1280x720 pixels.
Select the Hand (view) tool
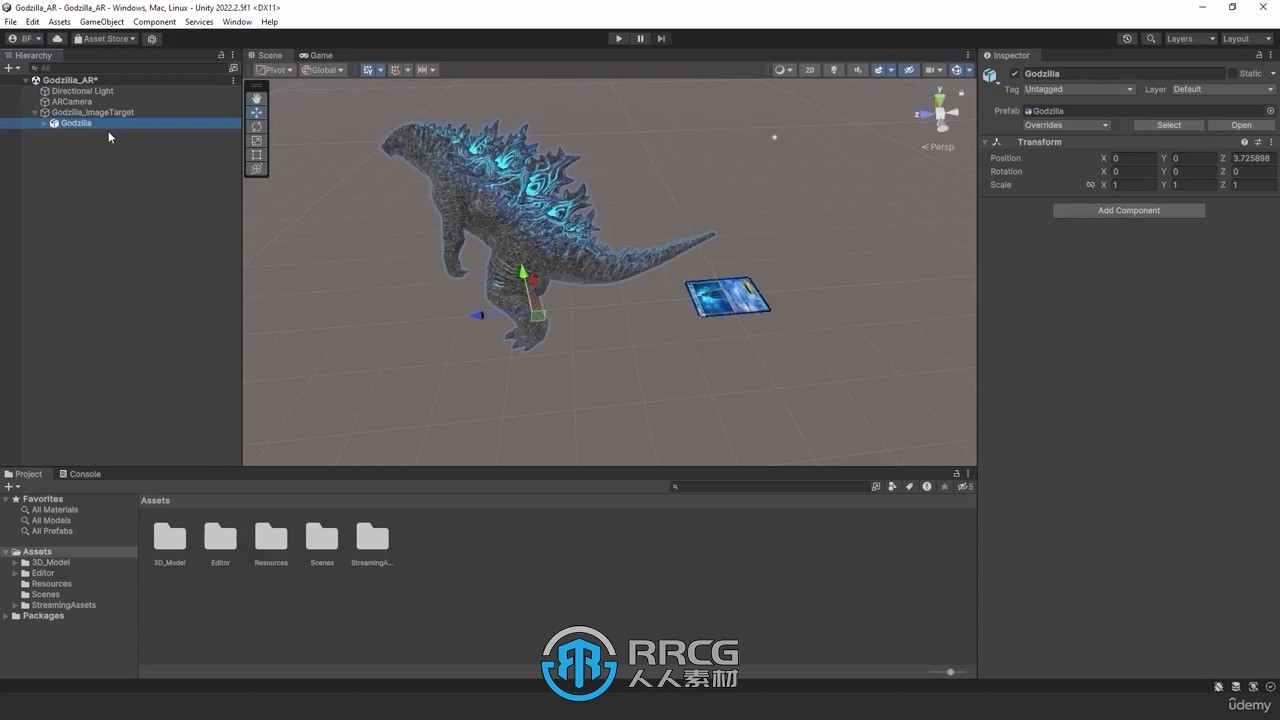[257, 98]
